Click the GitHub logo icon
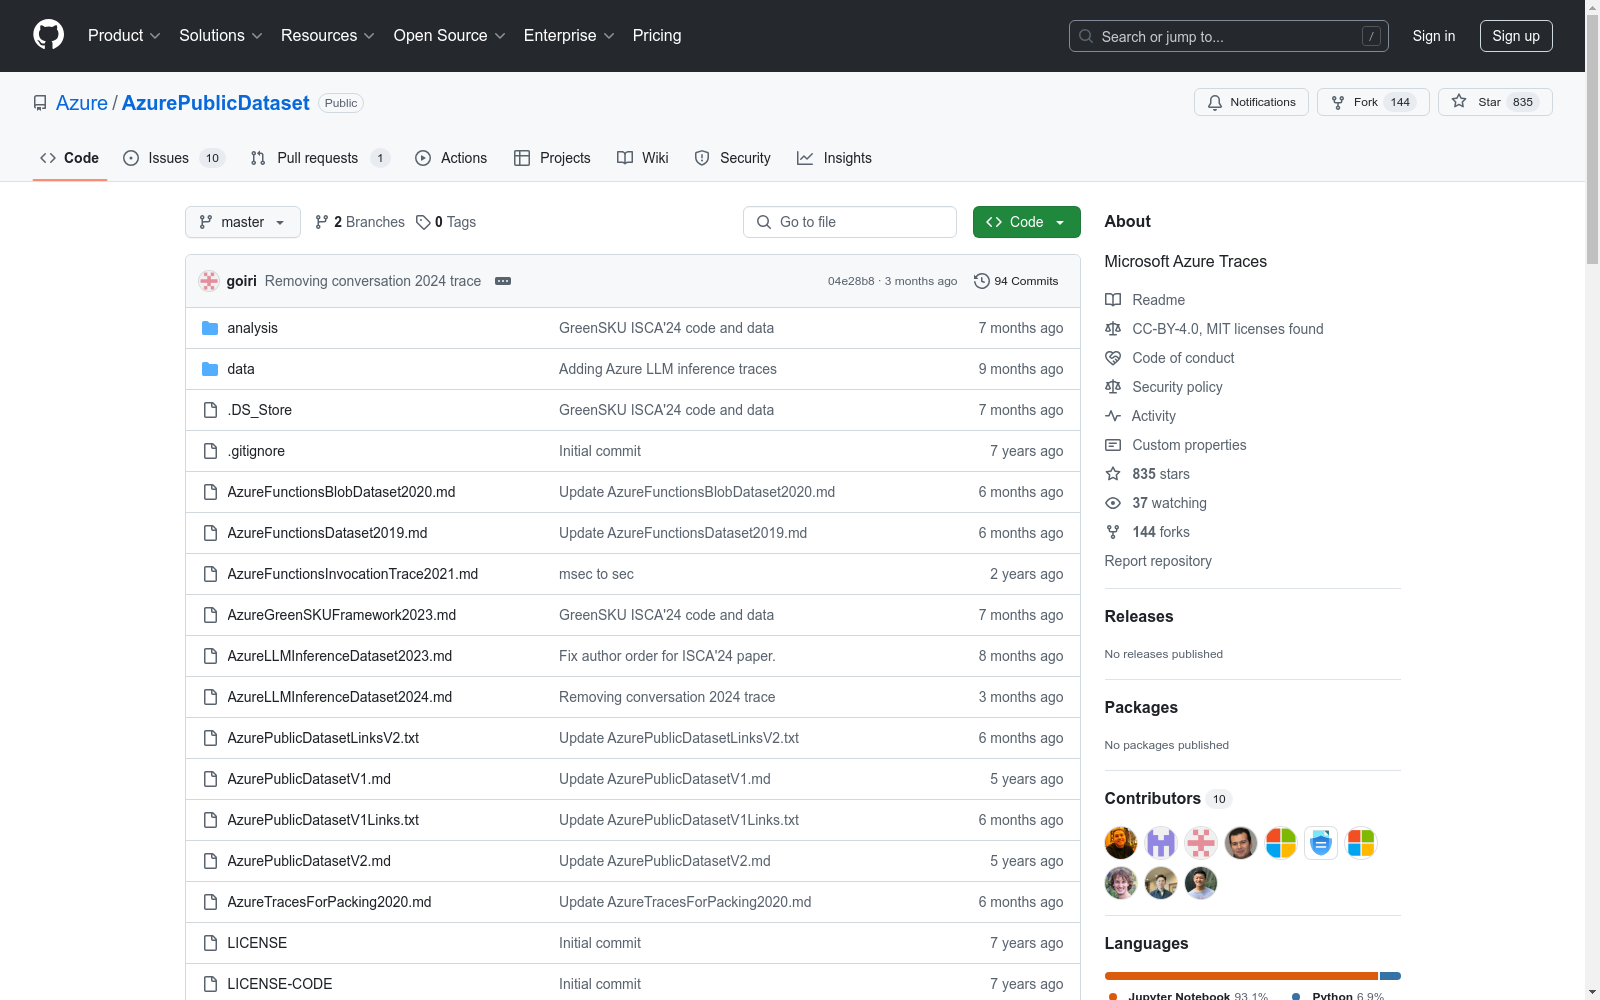The width and height of the screenshot is (1600, 1000). pyautogui.click(x=48, y=35)
